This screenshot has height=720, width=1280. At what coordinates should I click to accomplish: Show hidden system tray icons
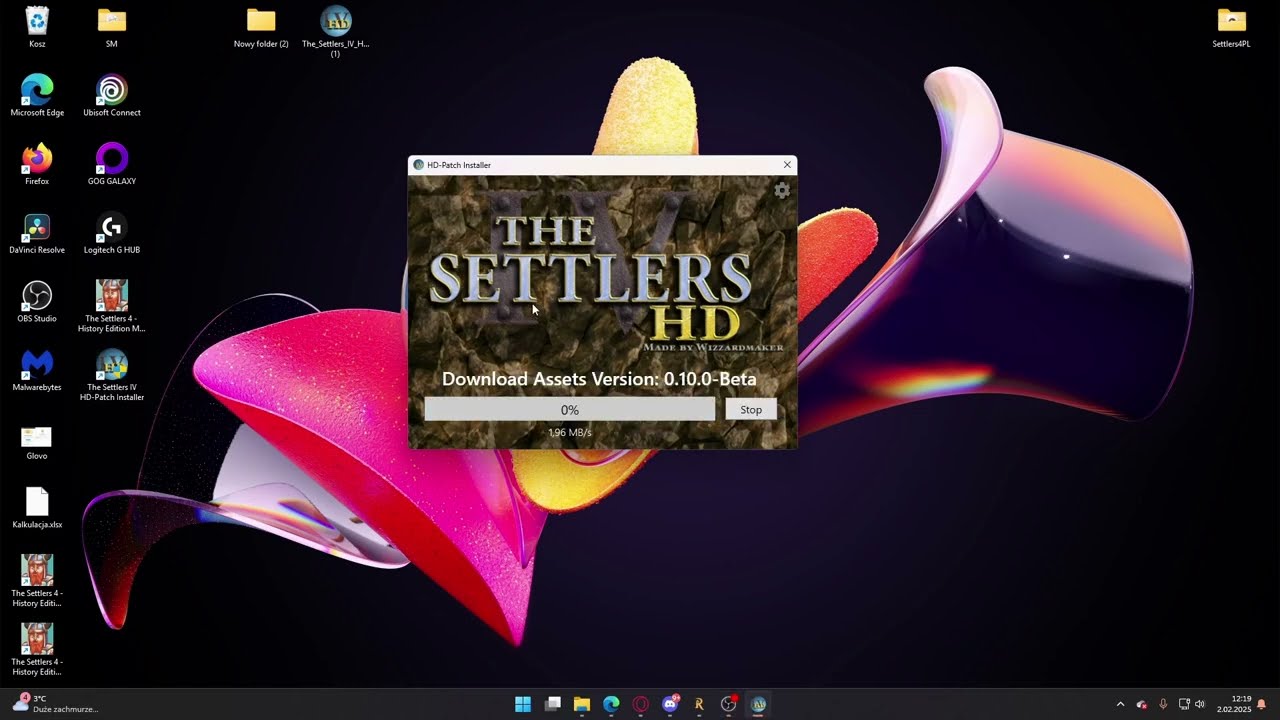click(1120, 704)
